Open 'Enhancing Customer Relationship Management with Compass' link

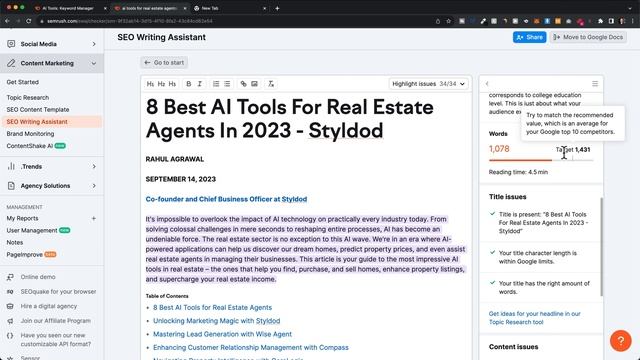251,348
